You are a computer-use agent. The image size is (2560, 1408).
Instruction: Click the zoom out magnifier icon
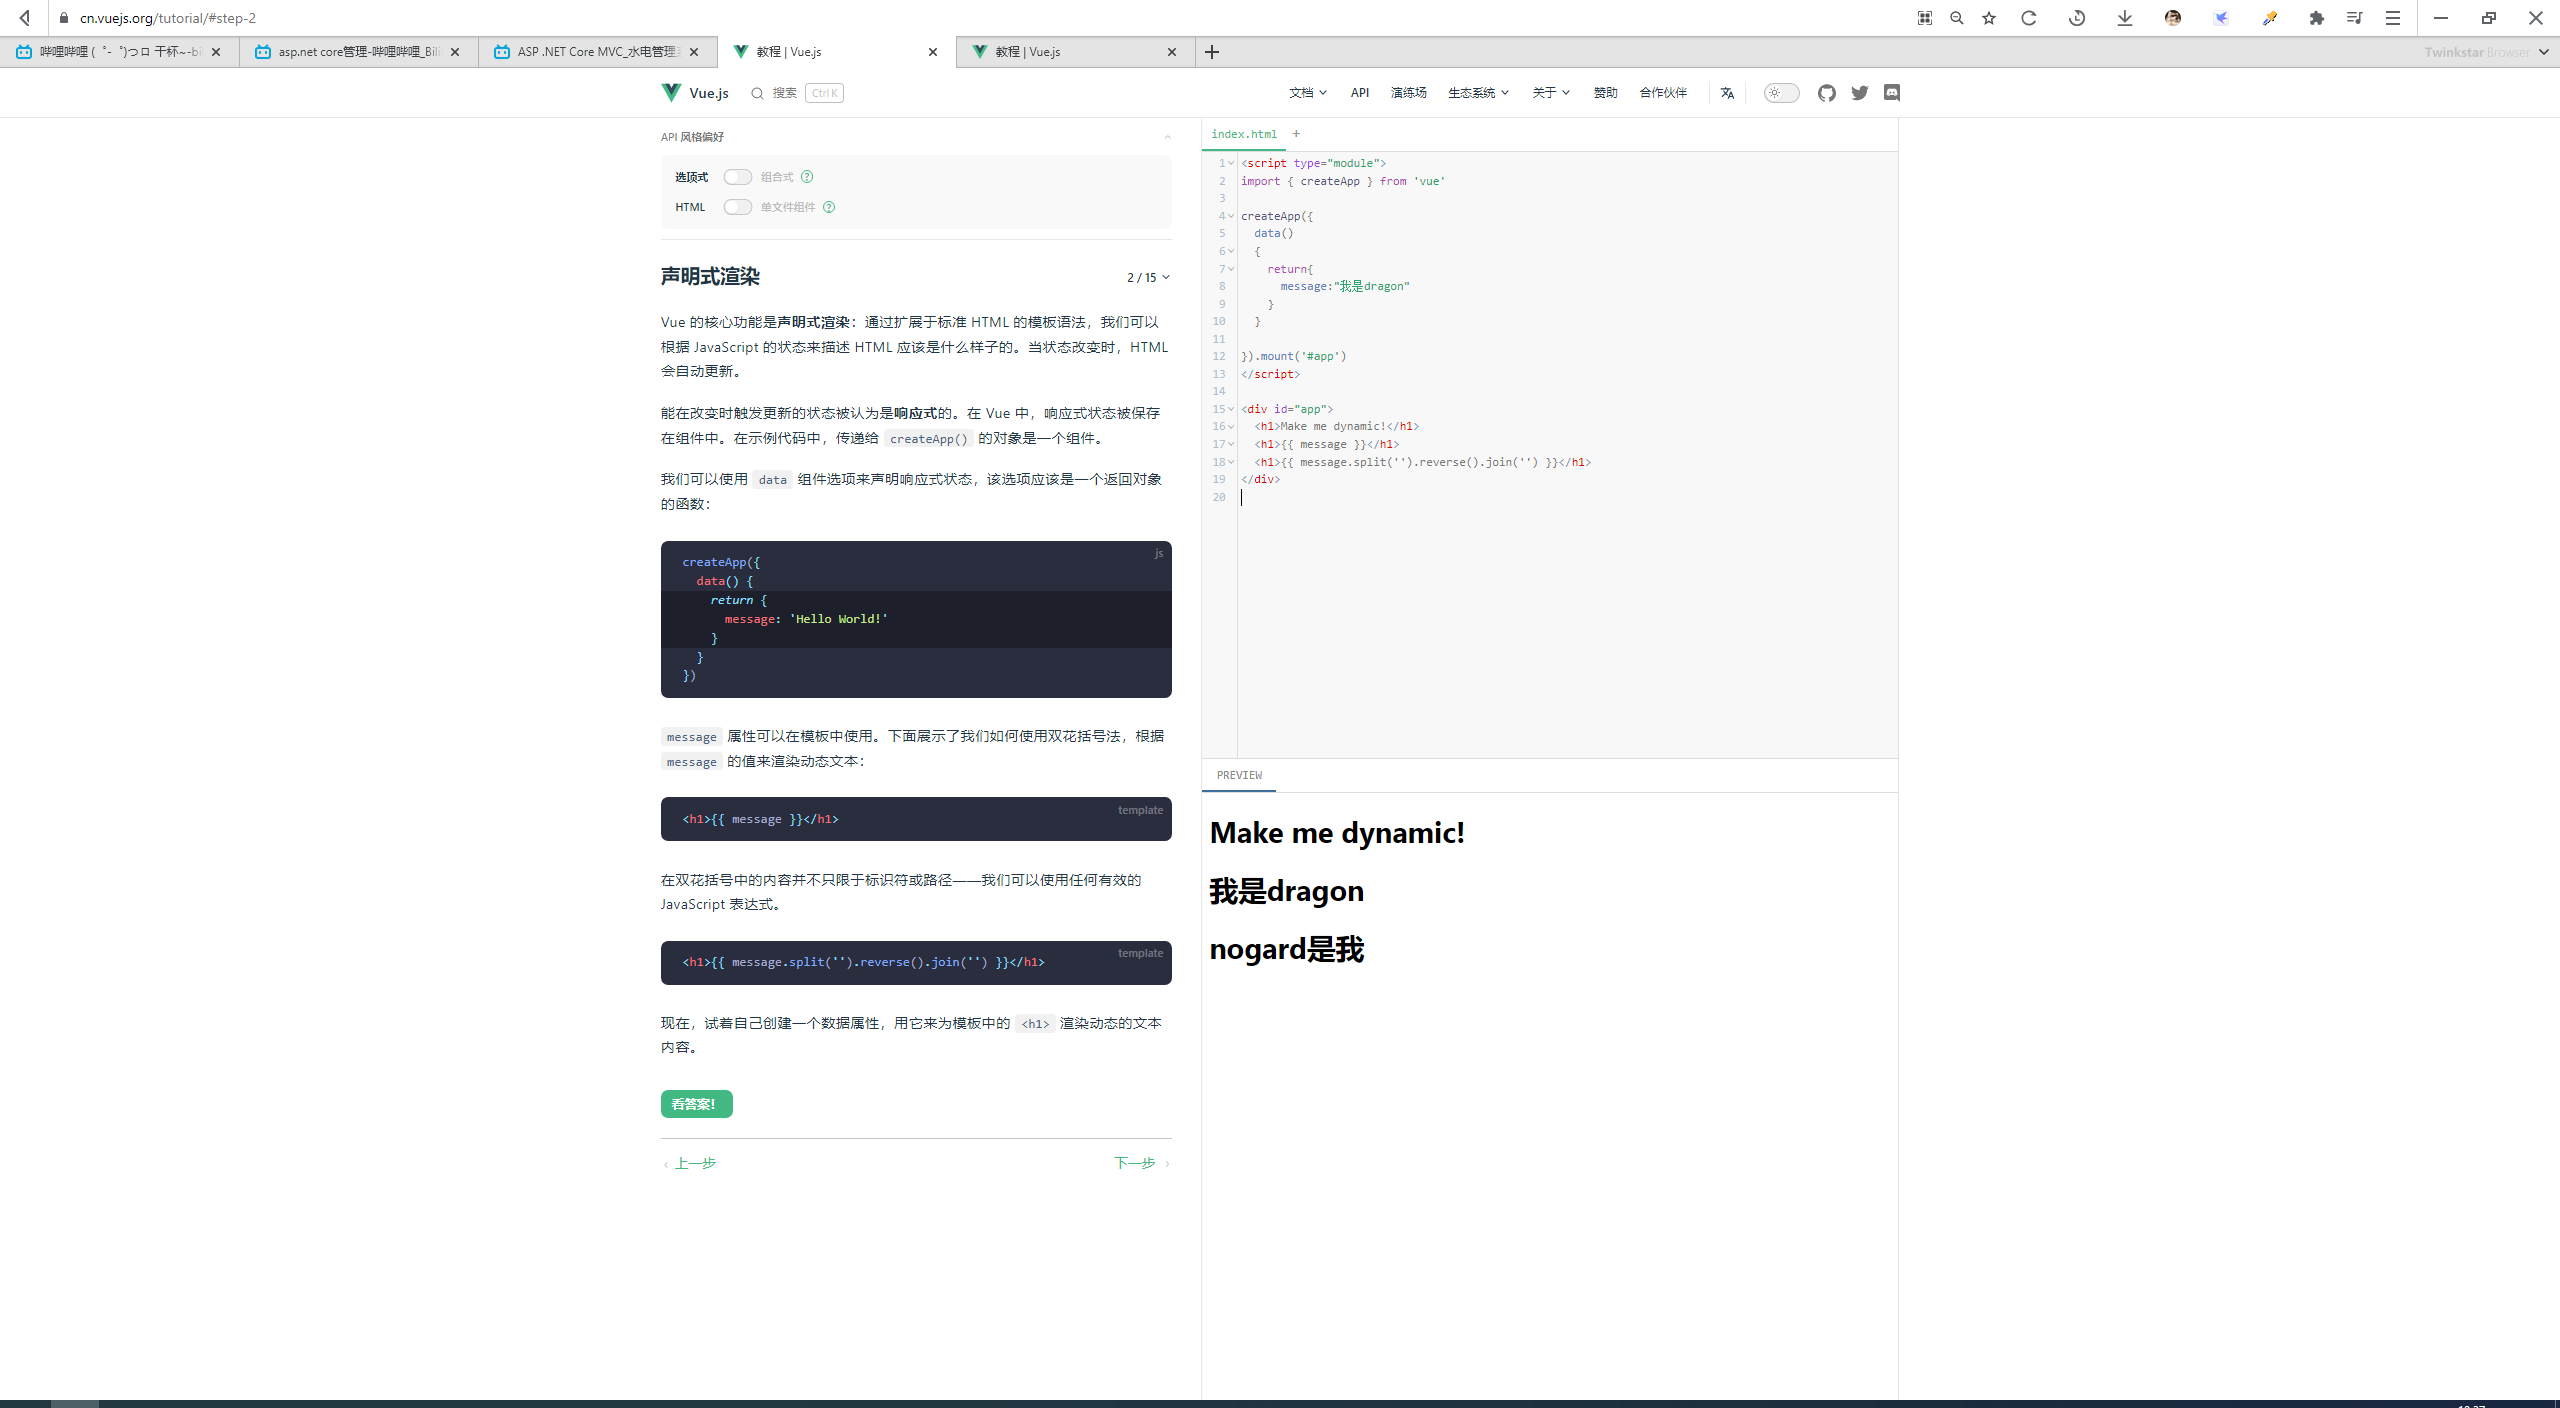[1957, 18]
